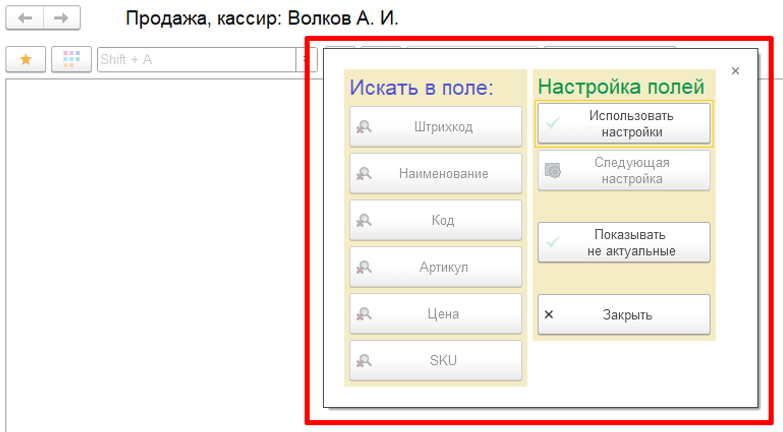The height and width of the screenshot is (432, 783).
Task: Select Цена as the search field
Action: (435, 314)
